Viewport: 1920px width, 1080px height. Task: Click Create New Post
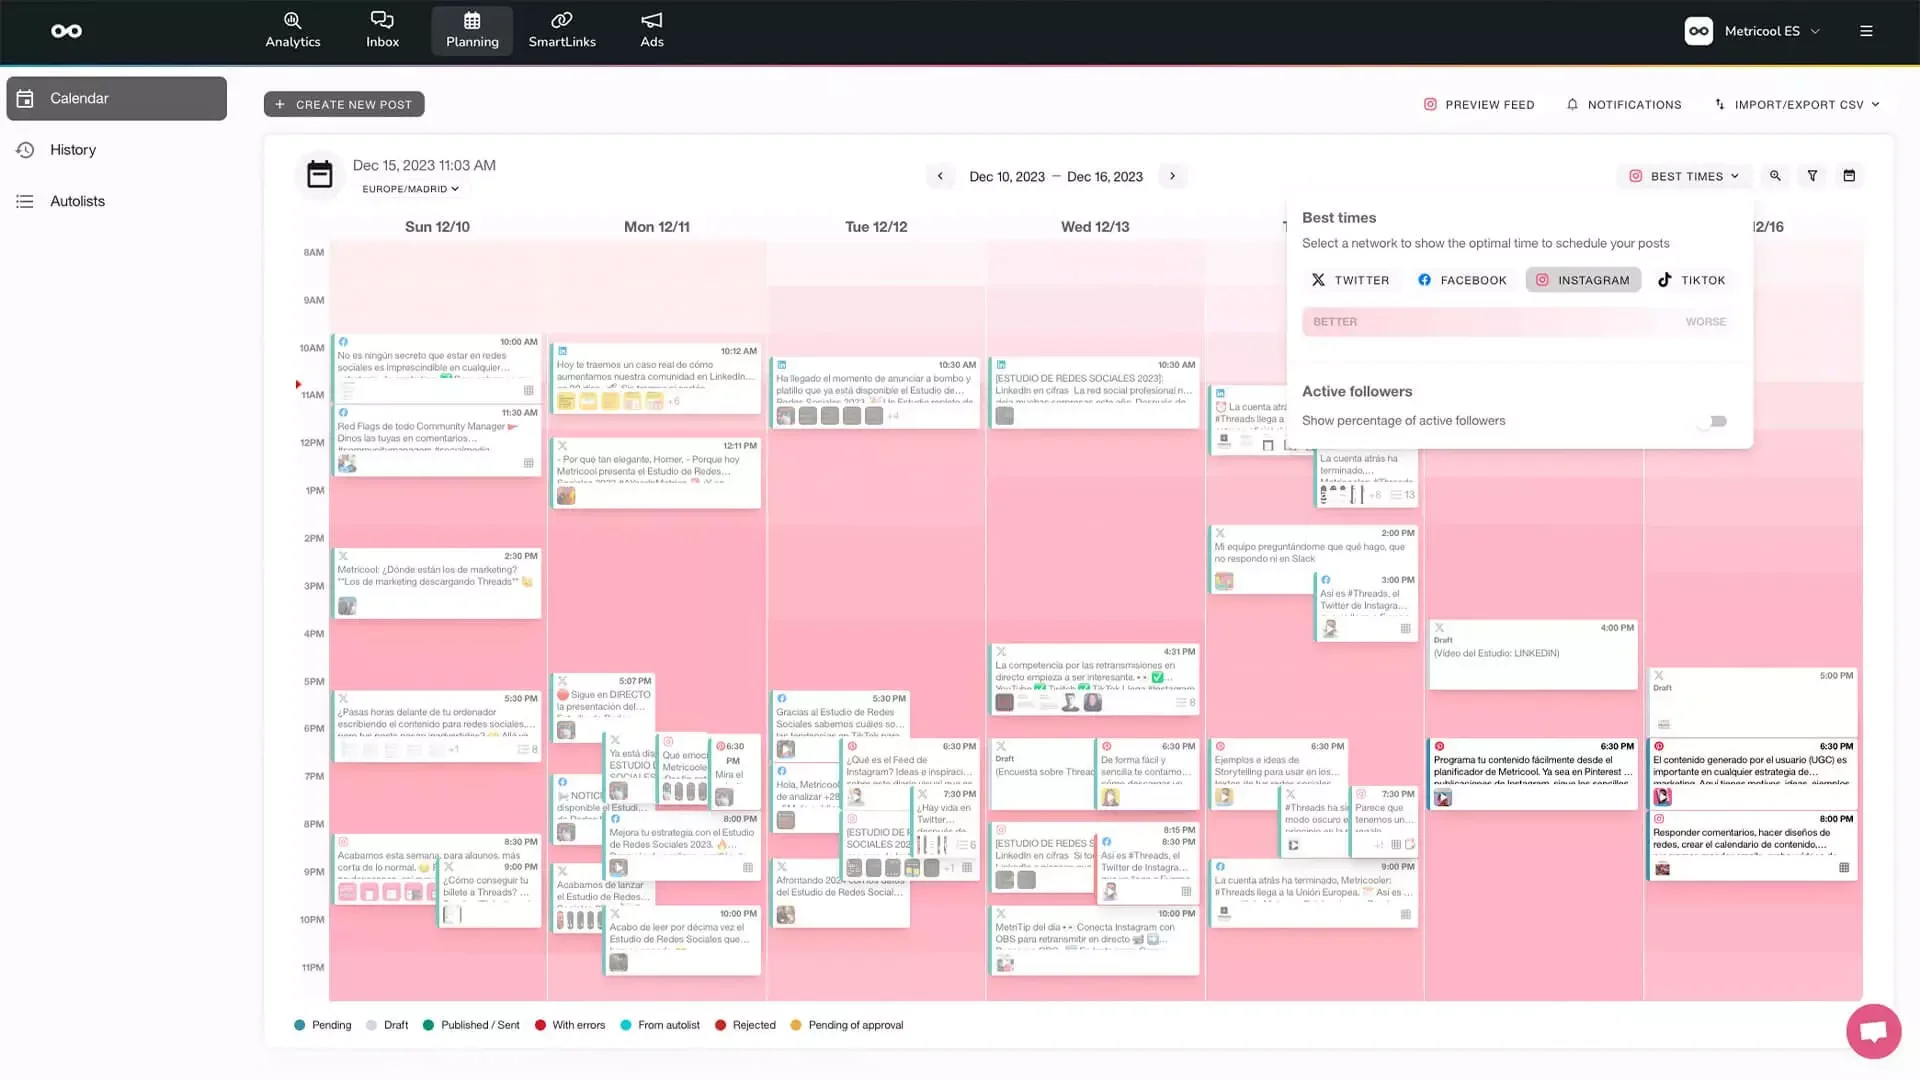344,103
